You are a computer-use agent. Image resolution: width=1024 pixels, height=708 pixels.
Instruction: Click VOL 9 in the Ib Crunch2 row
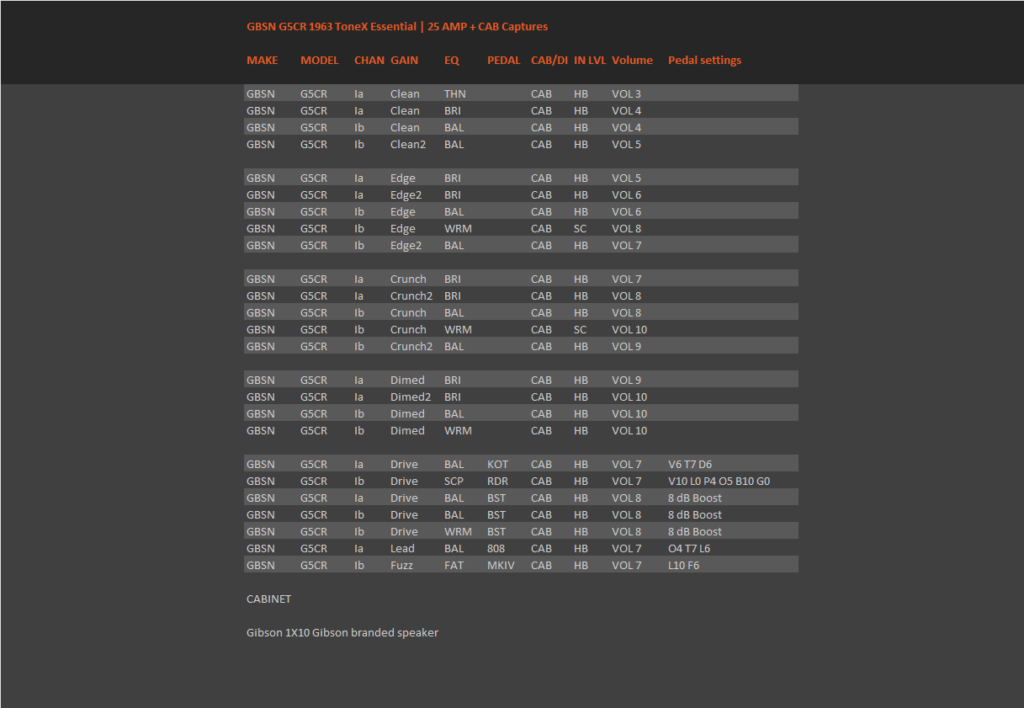click(626, 346)
